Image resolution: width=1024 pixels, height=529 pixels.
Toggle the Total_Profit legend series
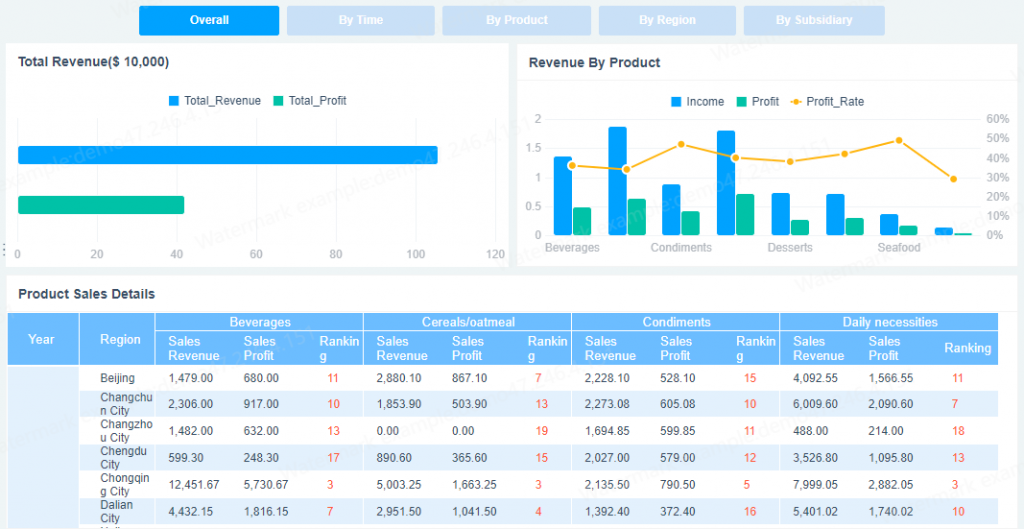(310, 101)
